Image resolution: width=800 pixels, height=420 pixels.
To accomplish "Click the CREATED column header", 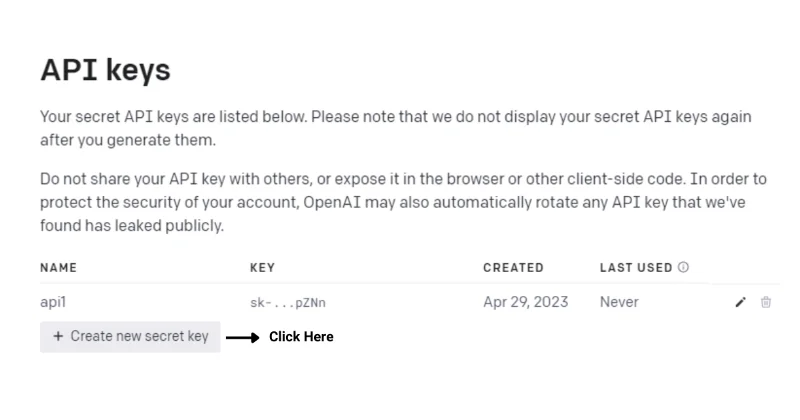I will 513,268.
